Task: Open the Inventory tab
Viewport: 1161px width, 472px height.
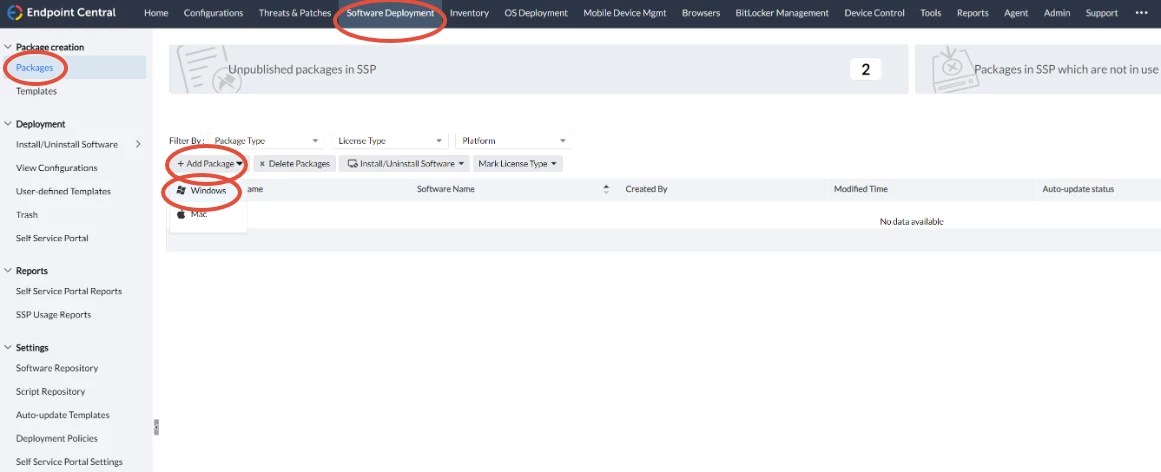Action: coord(469,13)
